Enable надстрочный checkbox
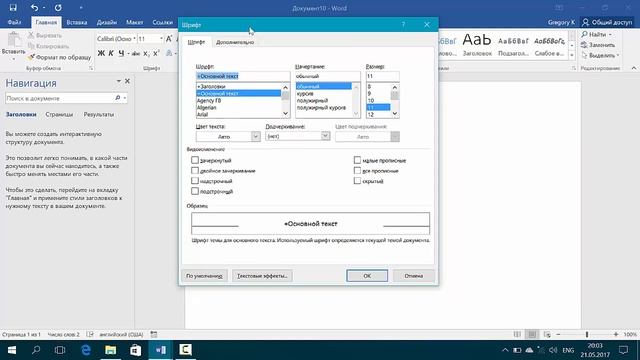640x360 pixels. click(195, 180)
